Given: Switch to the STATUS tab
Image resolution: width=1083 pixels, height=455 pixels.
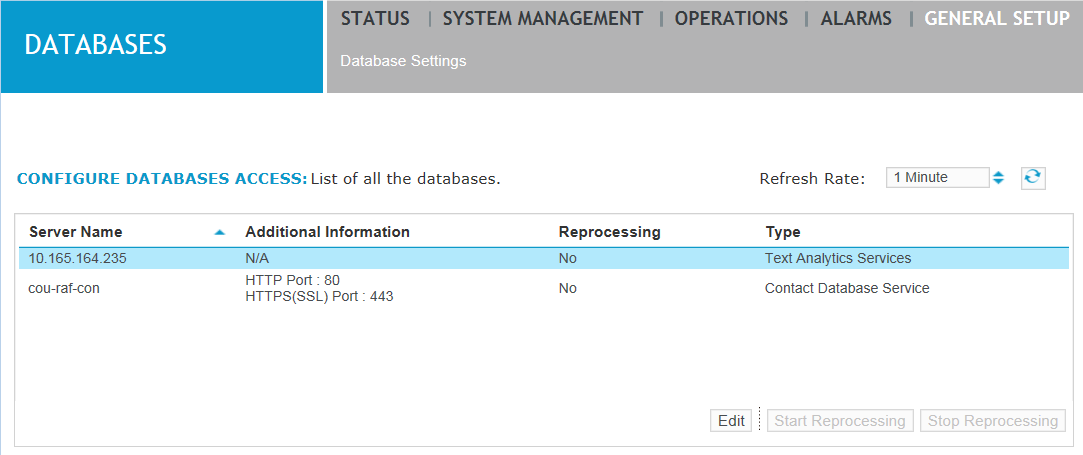Looking at the screenshot, I should click(x=375, y=19).
